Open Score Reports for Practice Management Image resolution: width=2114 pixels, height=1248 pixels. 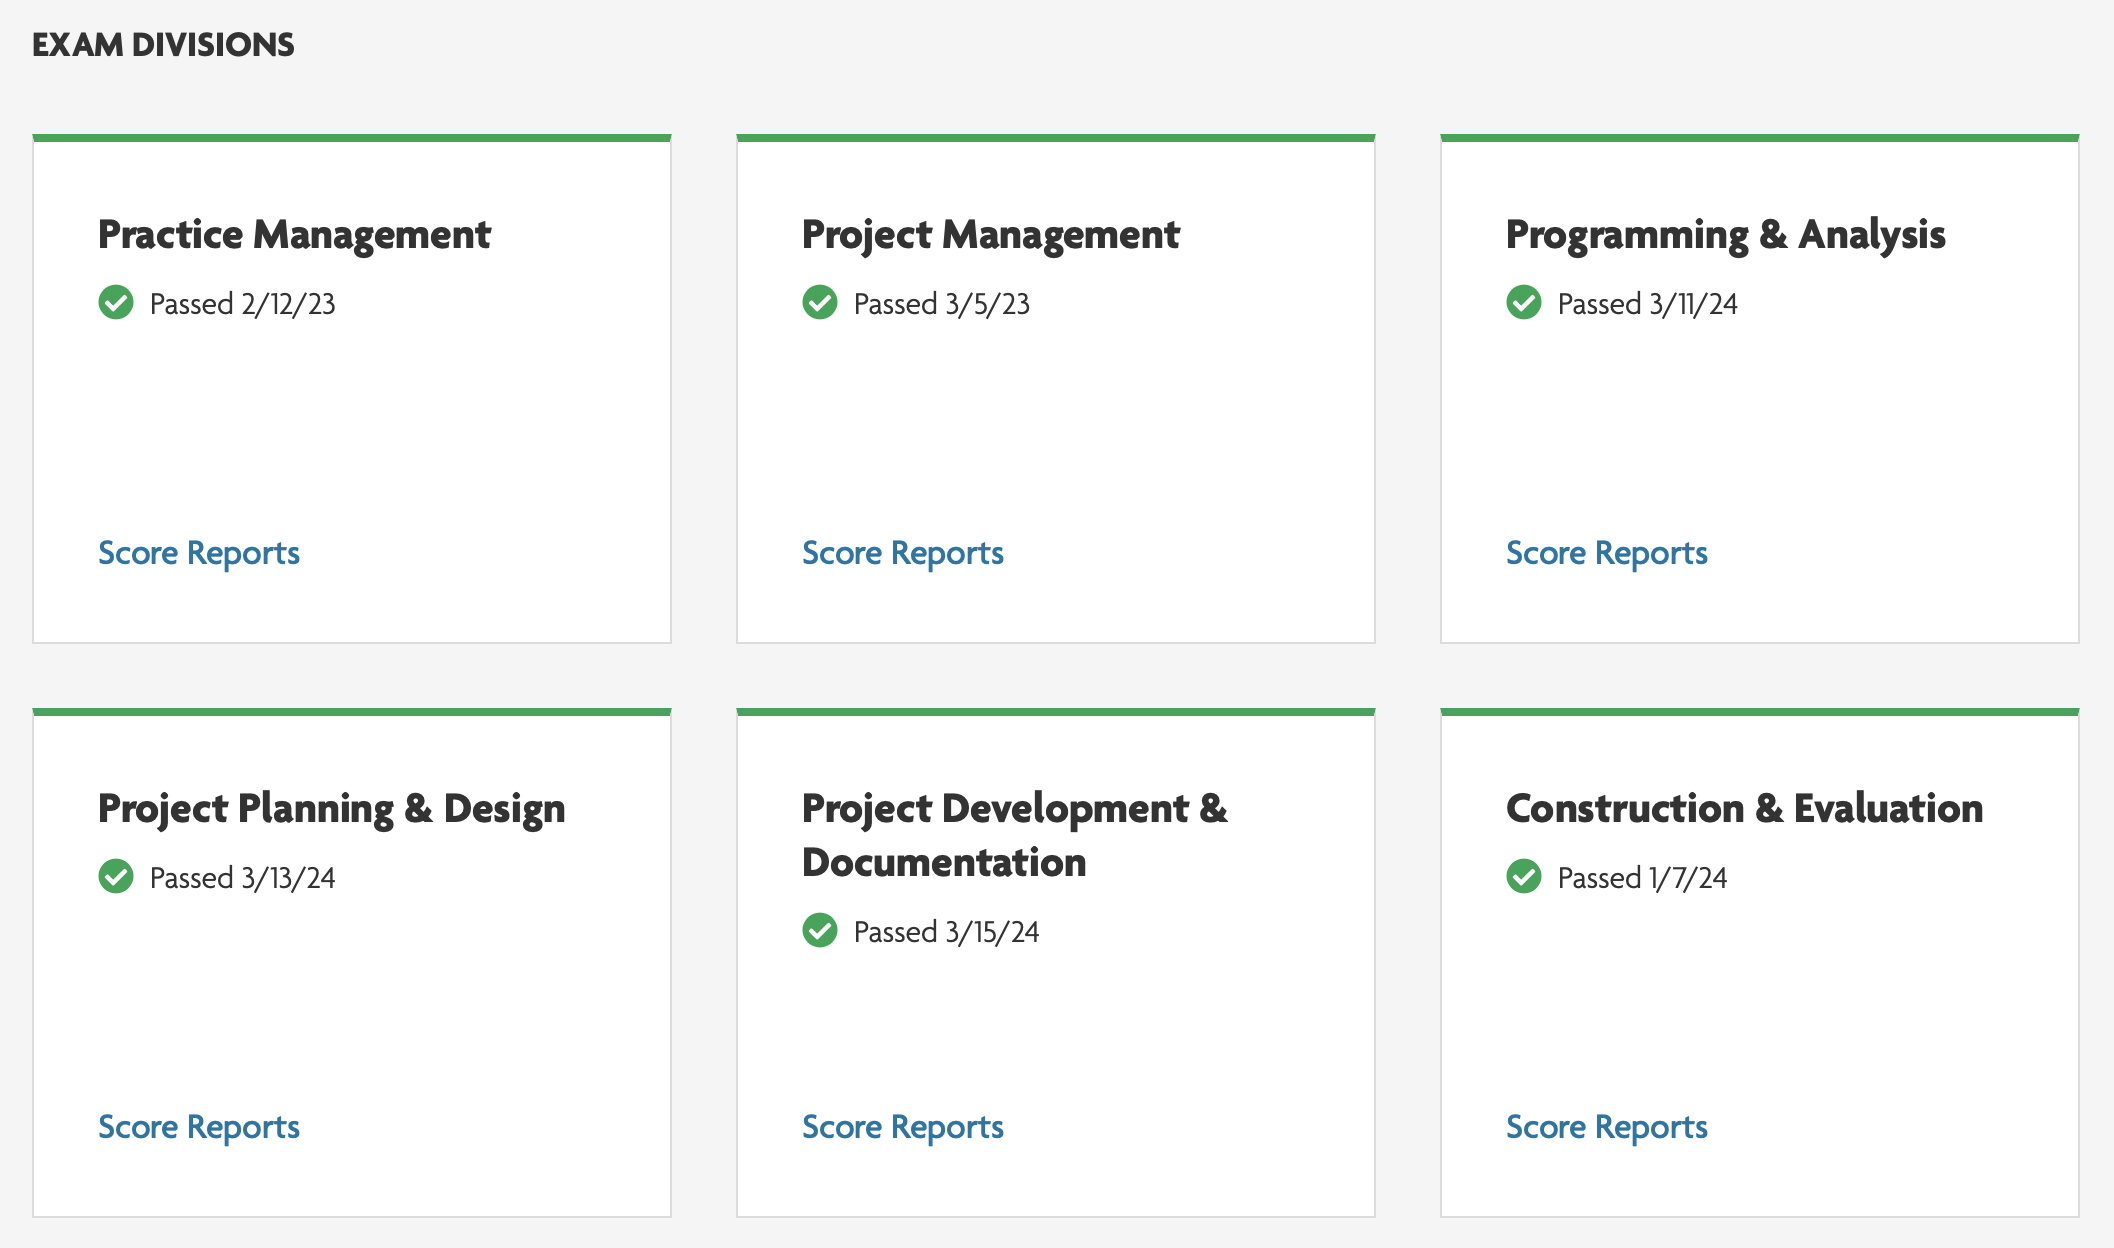199,553
